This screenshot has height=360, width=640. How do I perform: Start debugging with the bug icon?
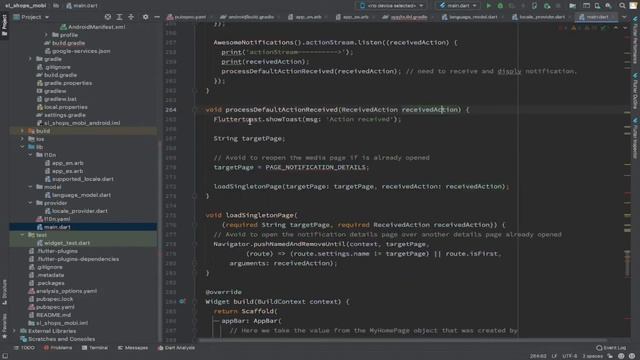(500, 6)
